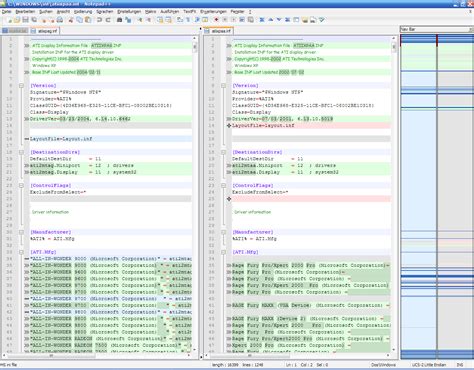Toggle synchronized vertical scrolling icon
Image resolution: width=474 pixels, height=370 pixels.
[x=160, y=20]
